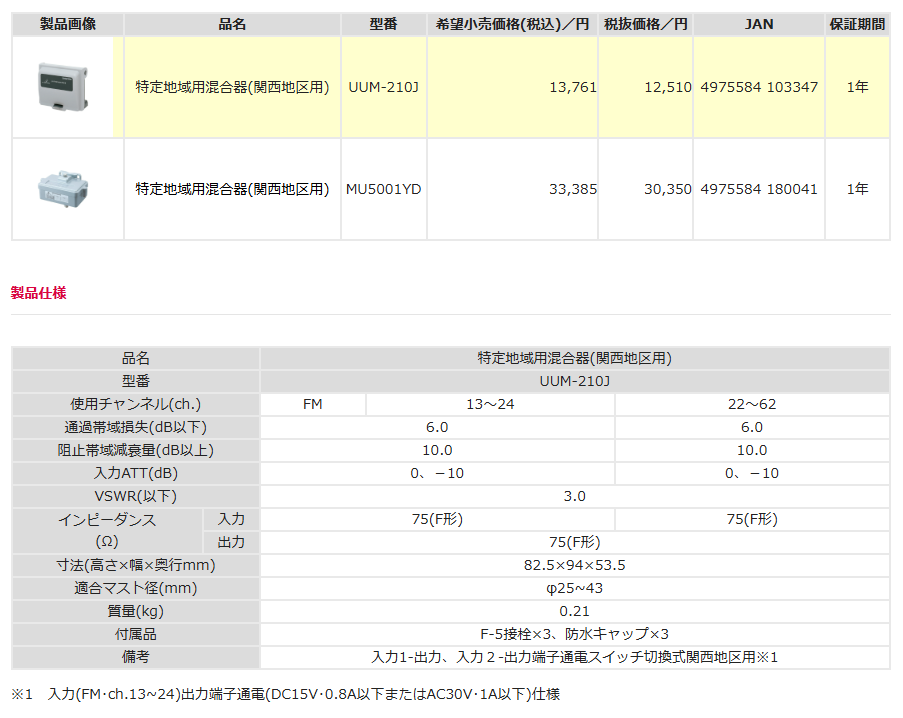Click the 使用チャンネル(ch.) row label
The height and width of the screenshot is (718, 903).
[135, 404]
